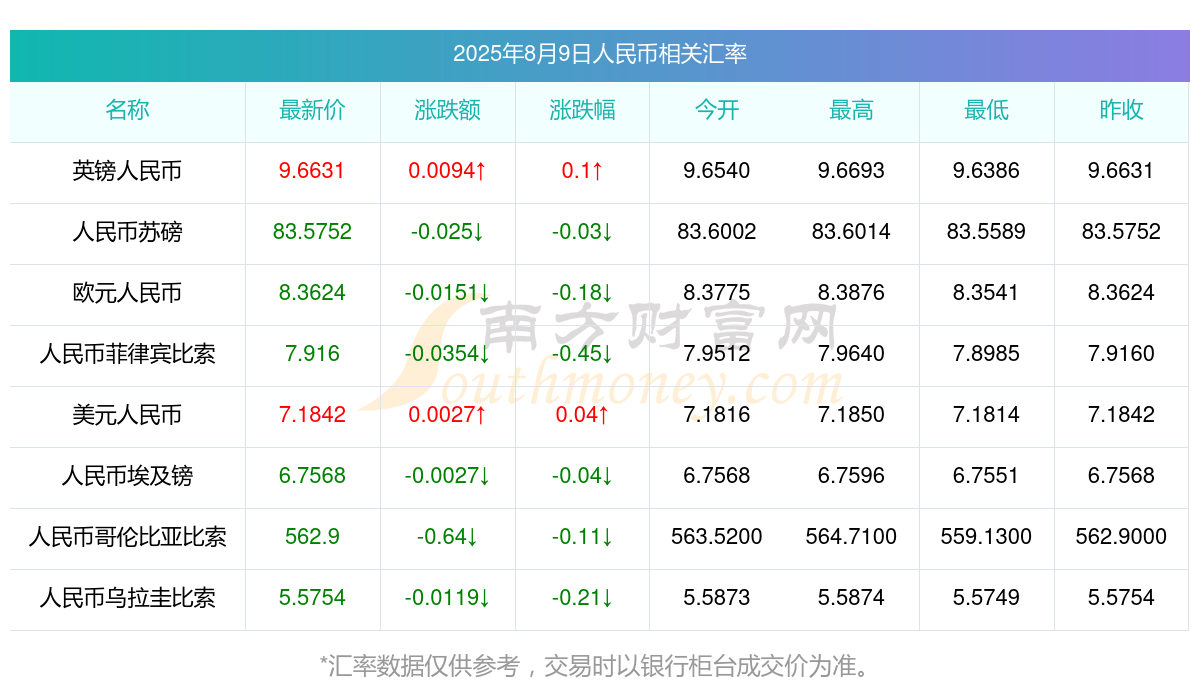Click latest price 5.5754 in green
Viewport: 1200px width, 698px height.
pos(312,598)
